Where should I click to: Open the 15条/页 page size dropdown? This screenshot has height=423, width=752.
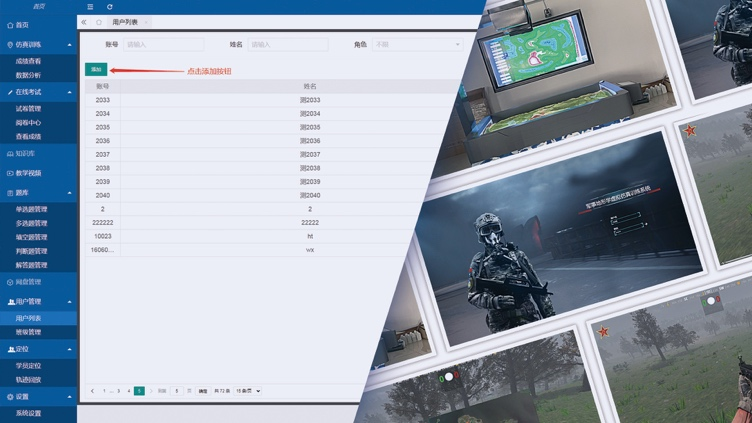point(247,391)
